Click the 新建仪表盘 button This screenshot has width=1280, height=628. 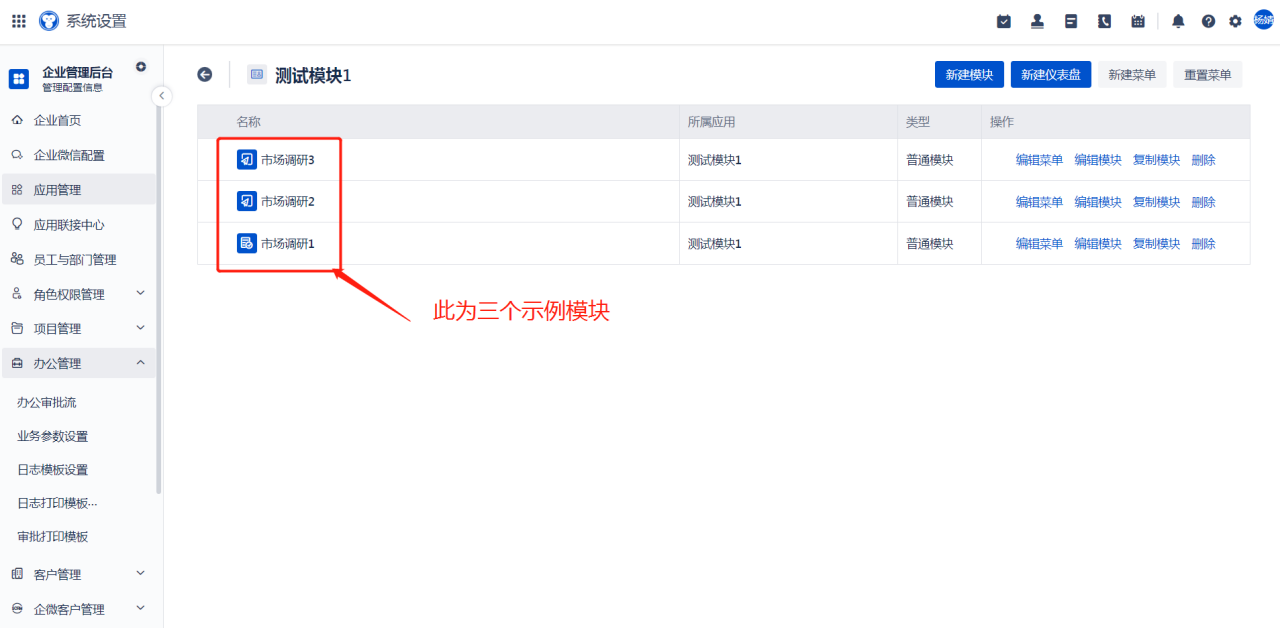click(1051, 75)
